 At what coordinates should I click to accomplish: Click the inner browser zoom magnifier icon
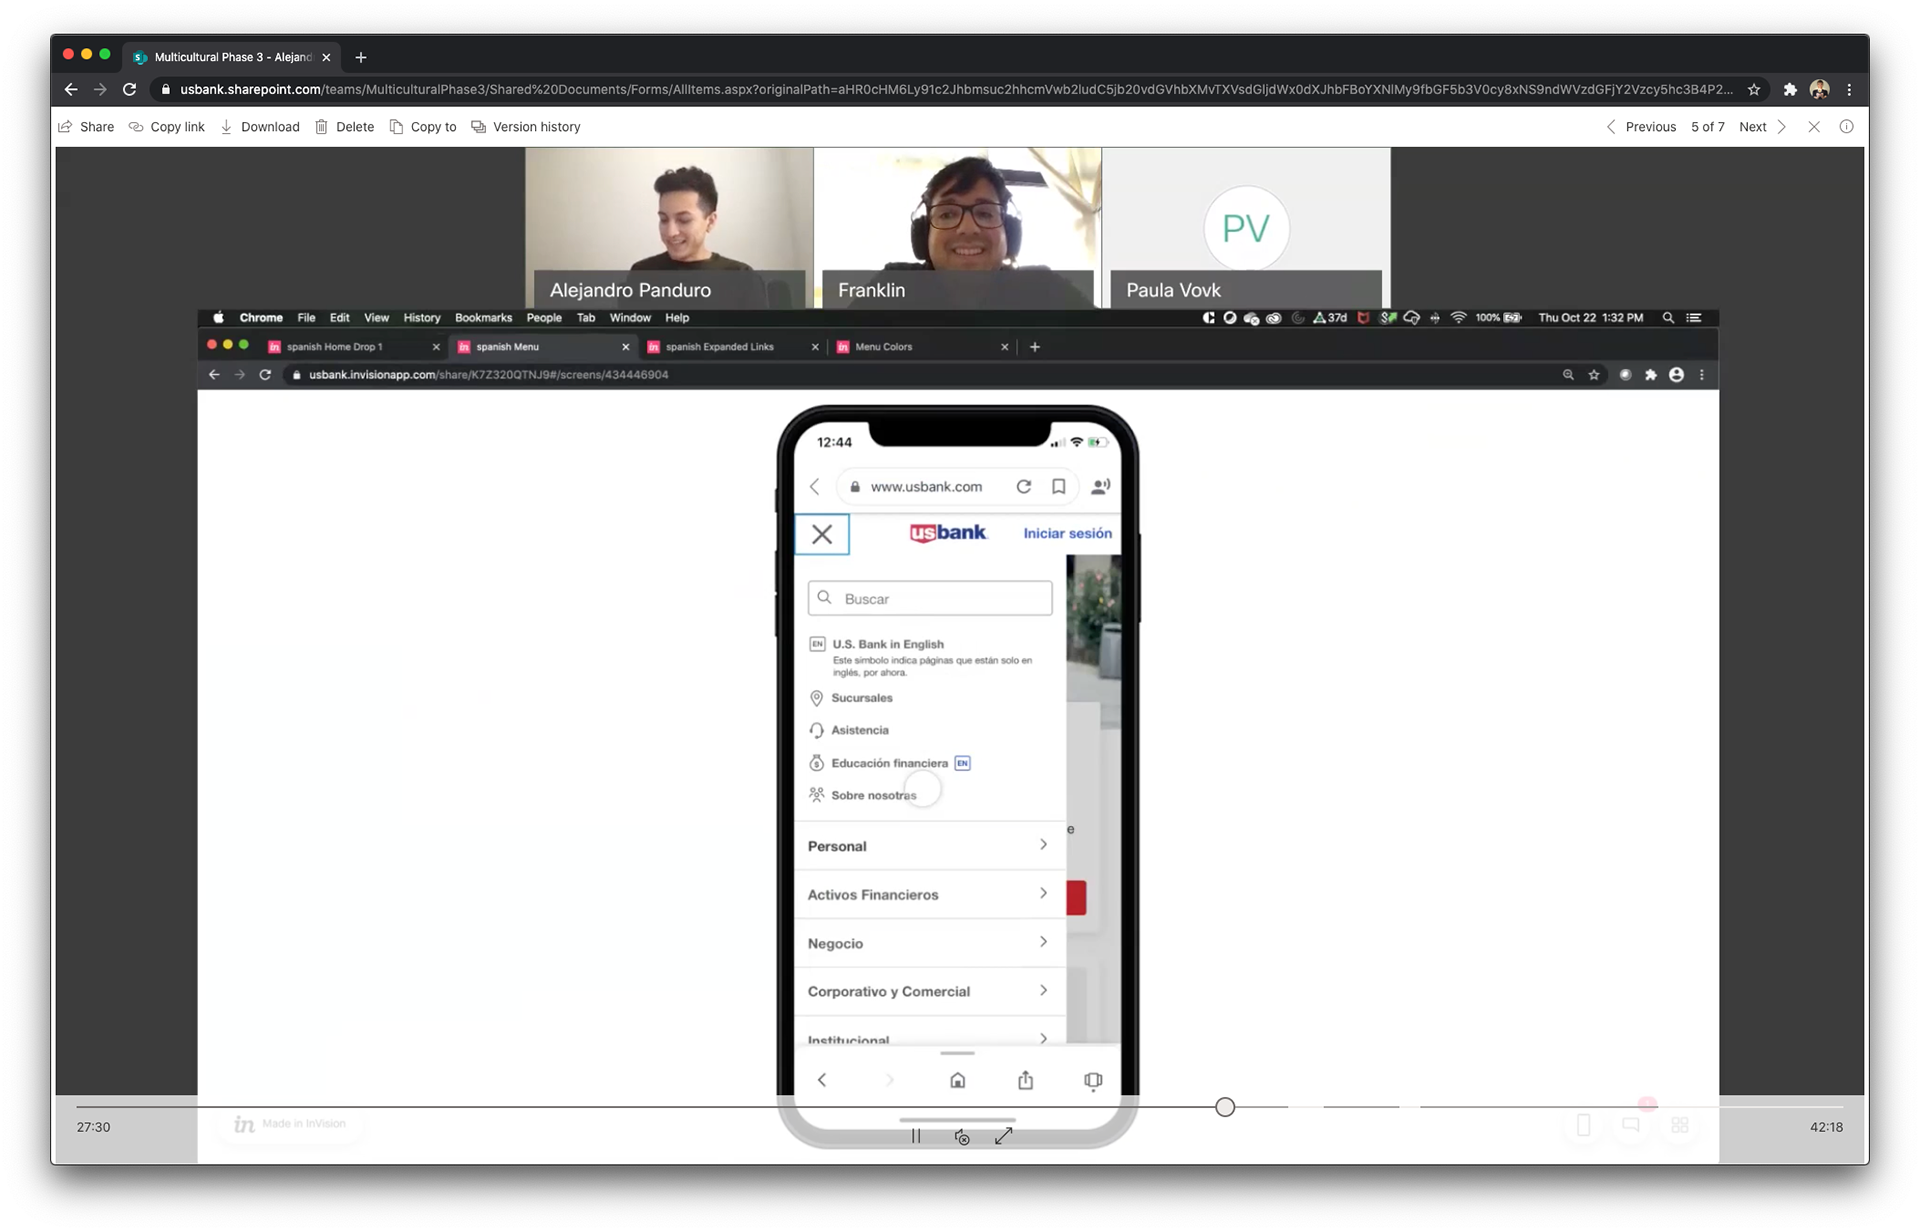pyautogui.click(x=1568, y=375)
